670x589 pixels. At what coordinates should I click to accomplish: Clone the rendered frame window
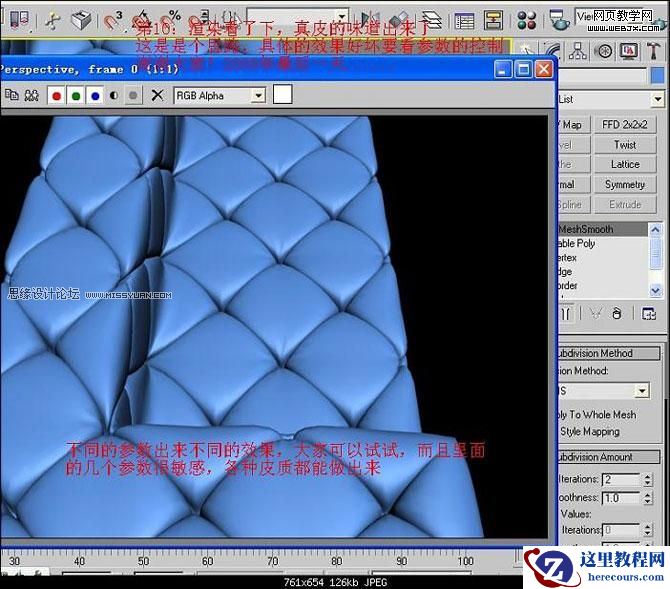12,94
